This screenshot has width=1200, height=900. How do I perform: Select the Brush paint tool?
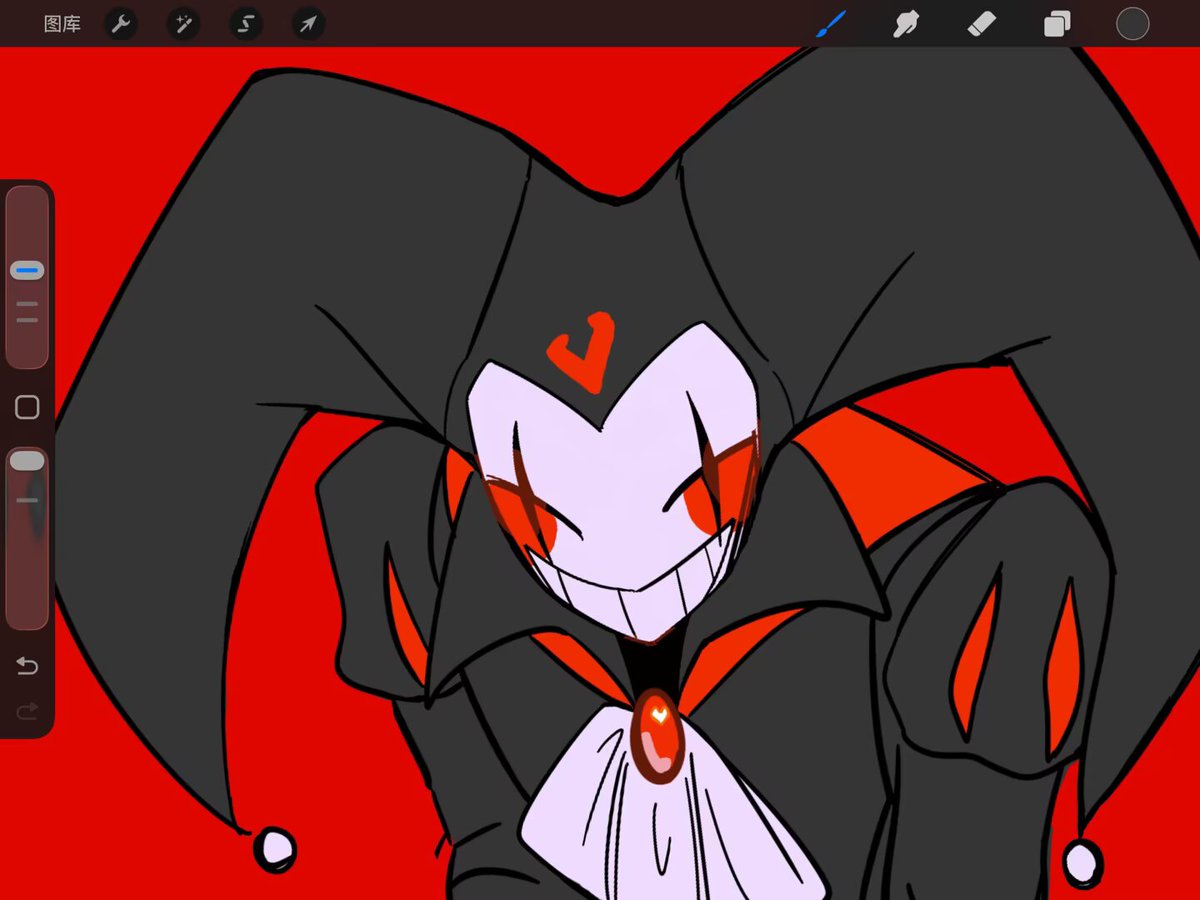(831, 24)
